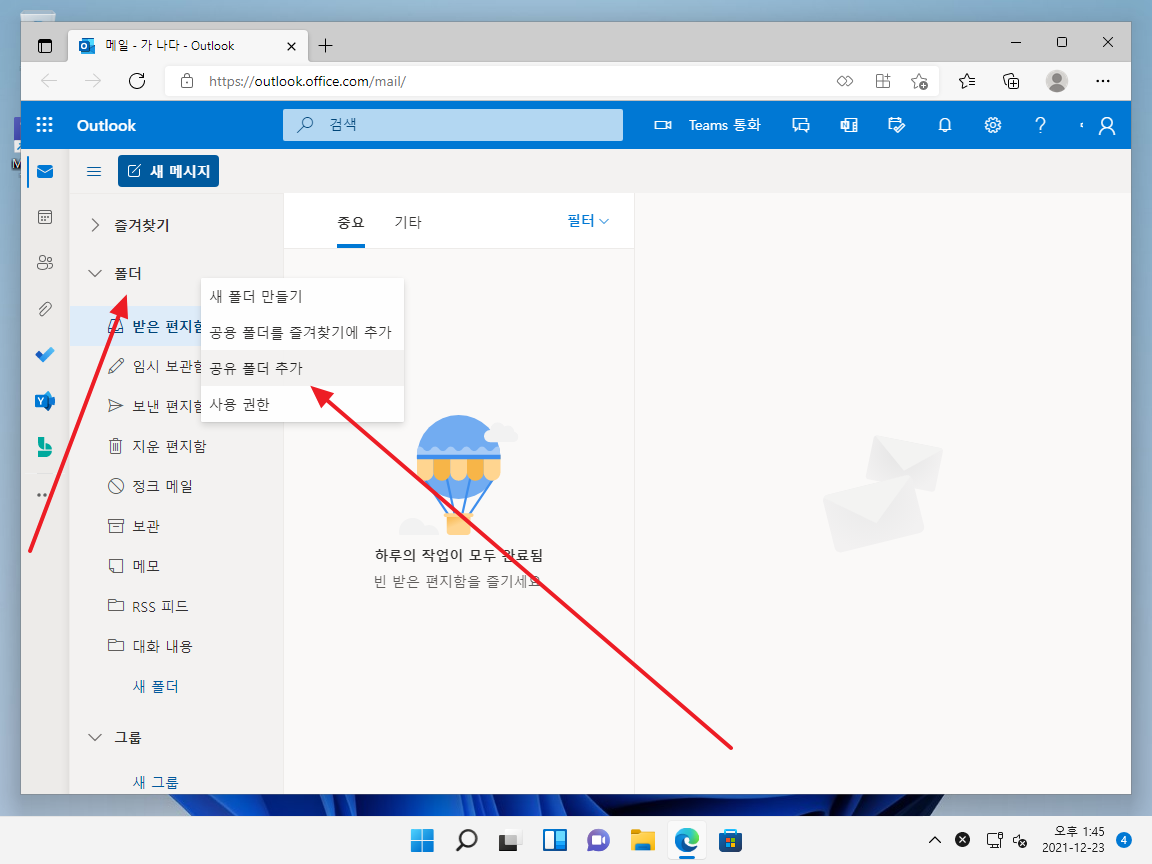Screen dimensions: 1152x864
Task: Switch to the 중요 focused tab
Action: pyautogui.click(x=350, y=222)
